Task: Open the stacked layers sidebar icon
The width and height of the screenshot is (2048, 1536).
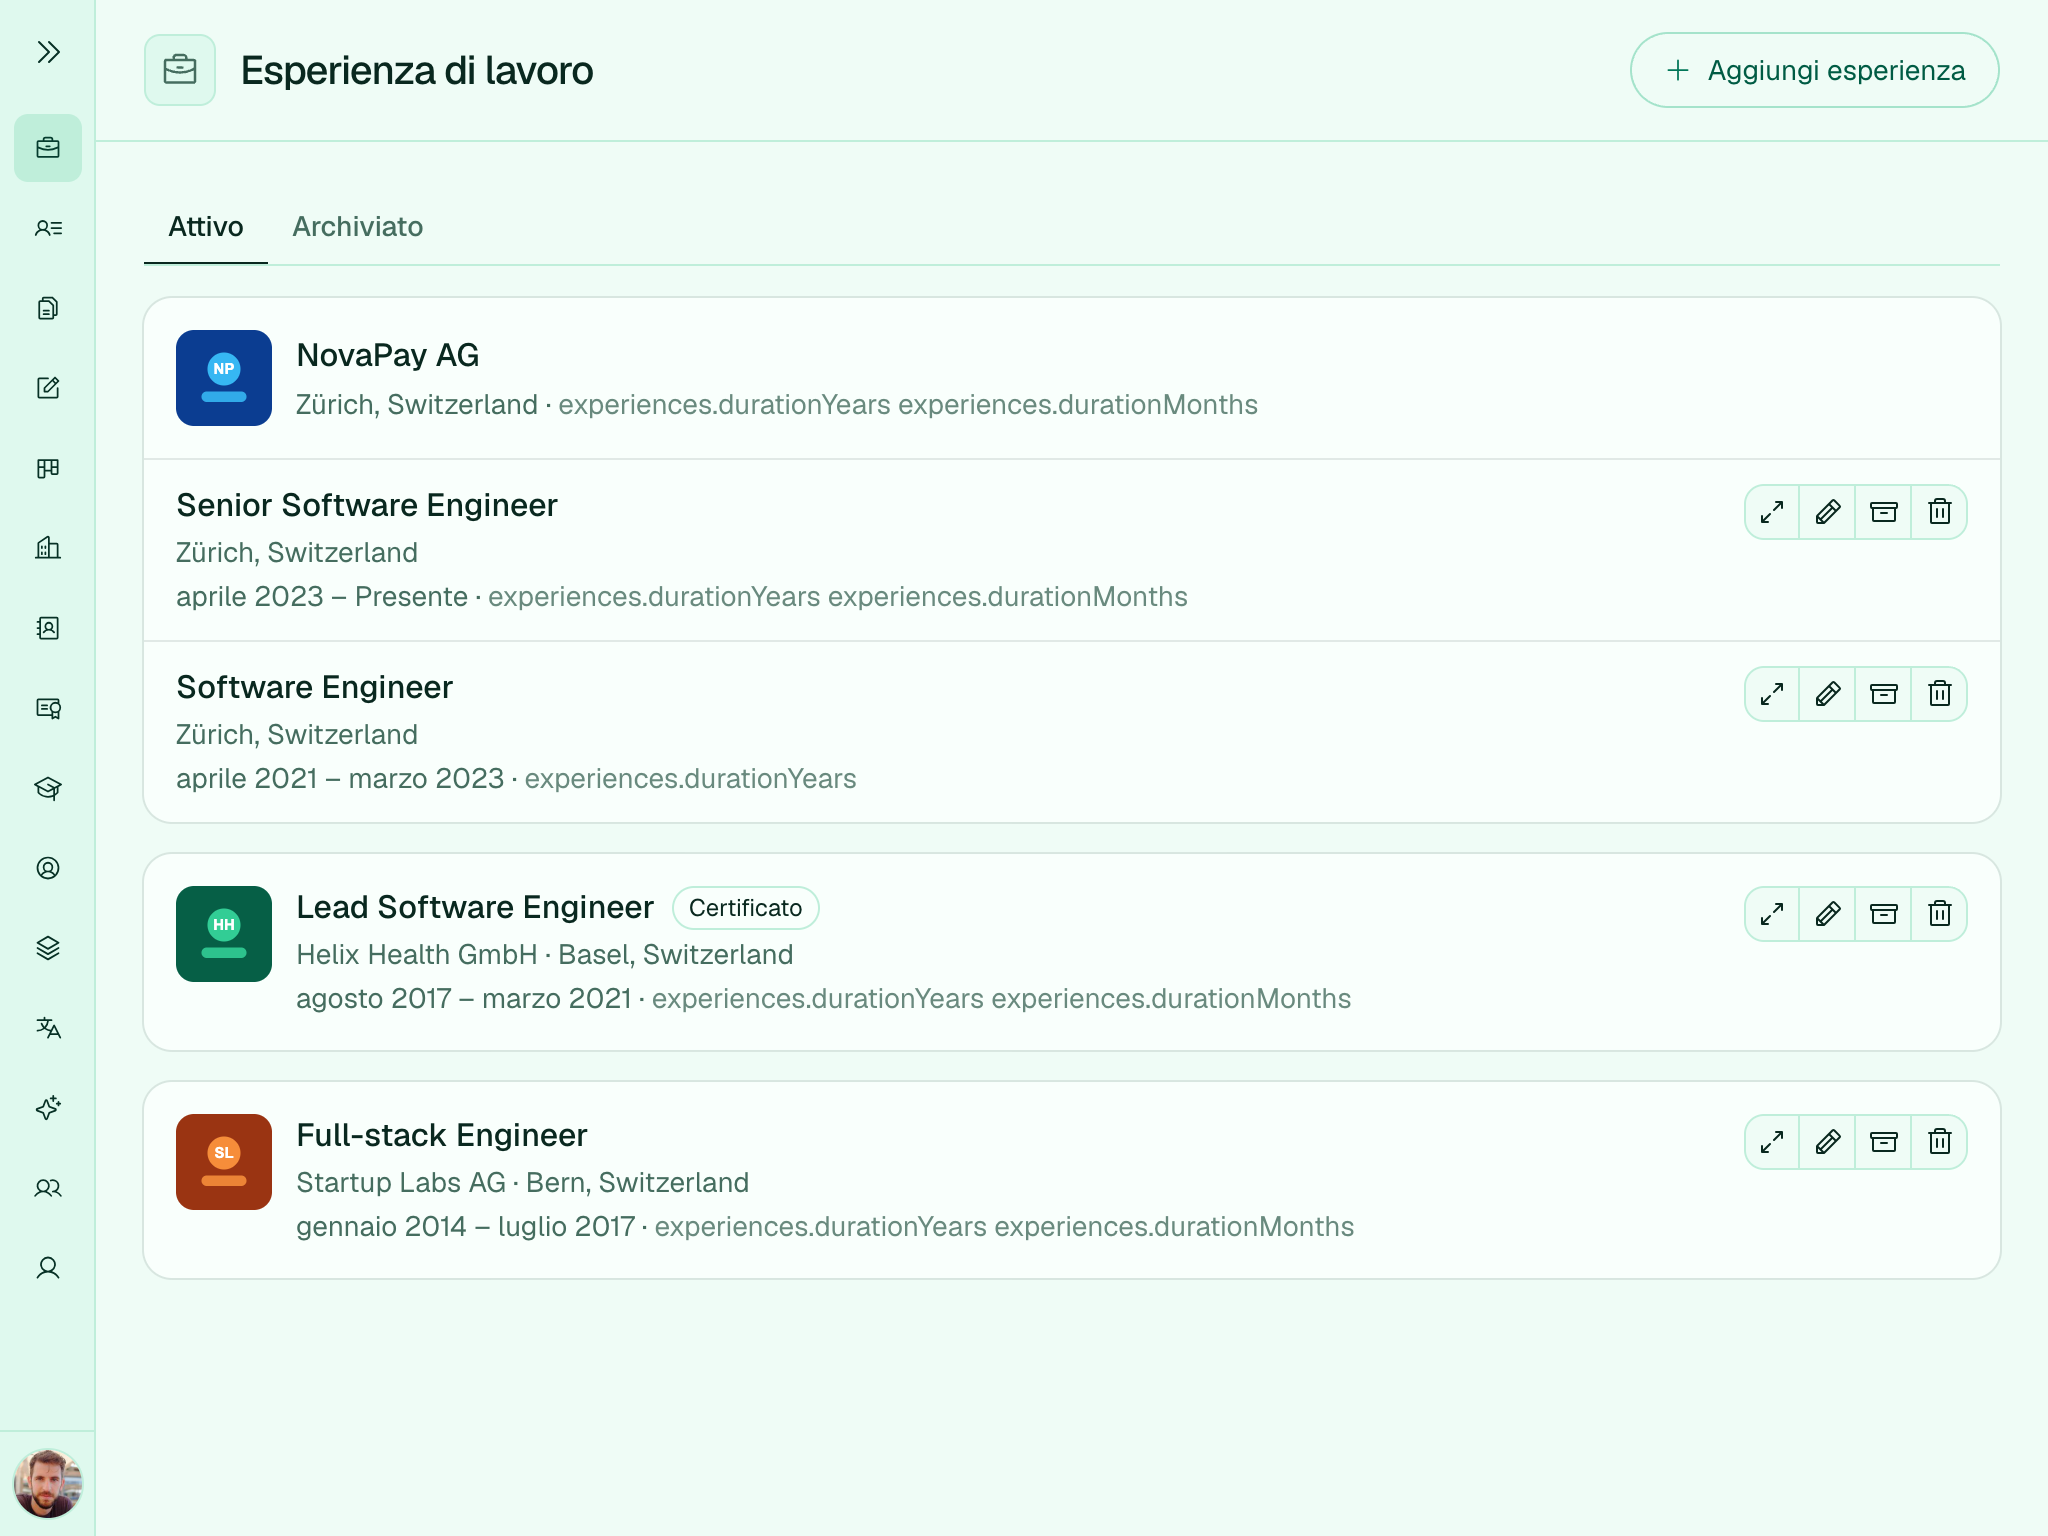Action: pyautogui.click(x=48, y=948)
